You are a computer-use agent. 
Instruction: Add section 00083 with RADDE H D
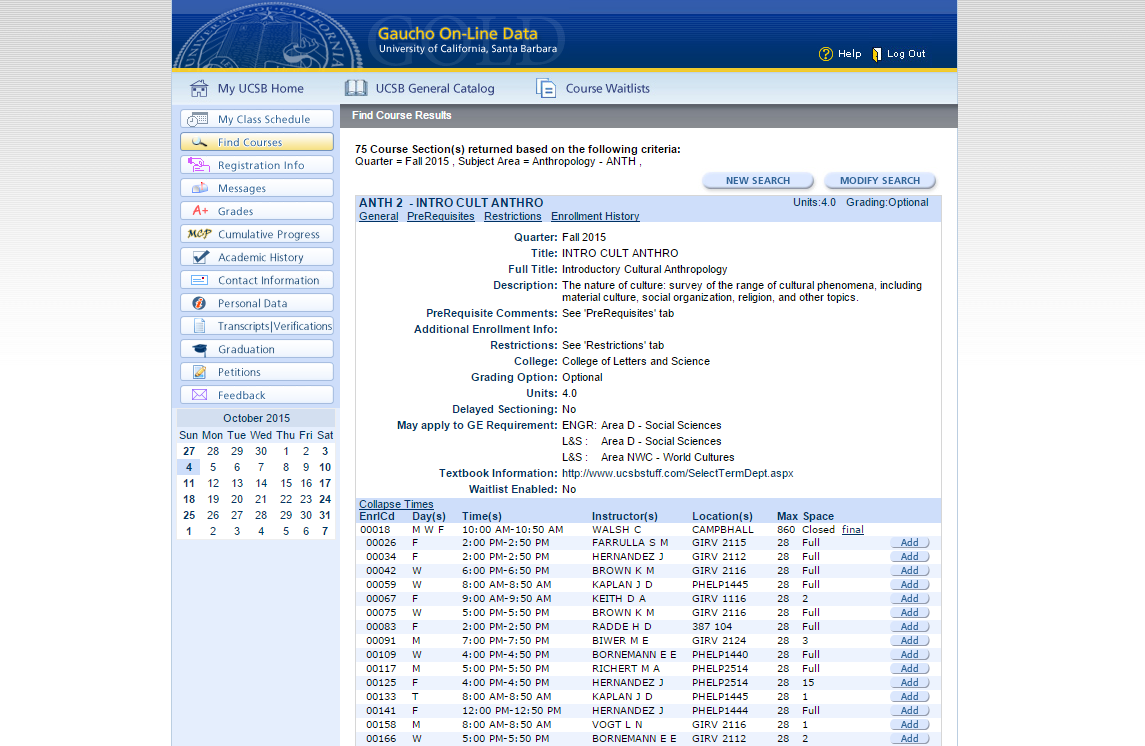pos(910,627)
